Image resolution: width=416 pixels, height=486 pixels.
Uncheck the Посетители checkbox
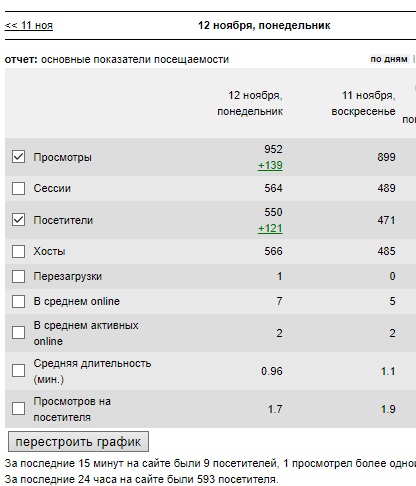coord(18,220)
